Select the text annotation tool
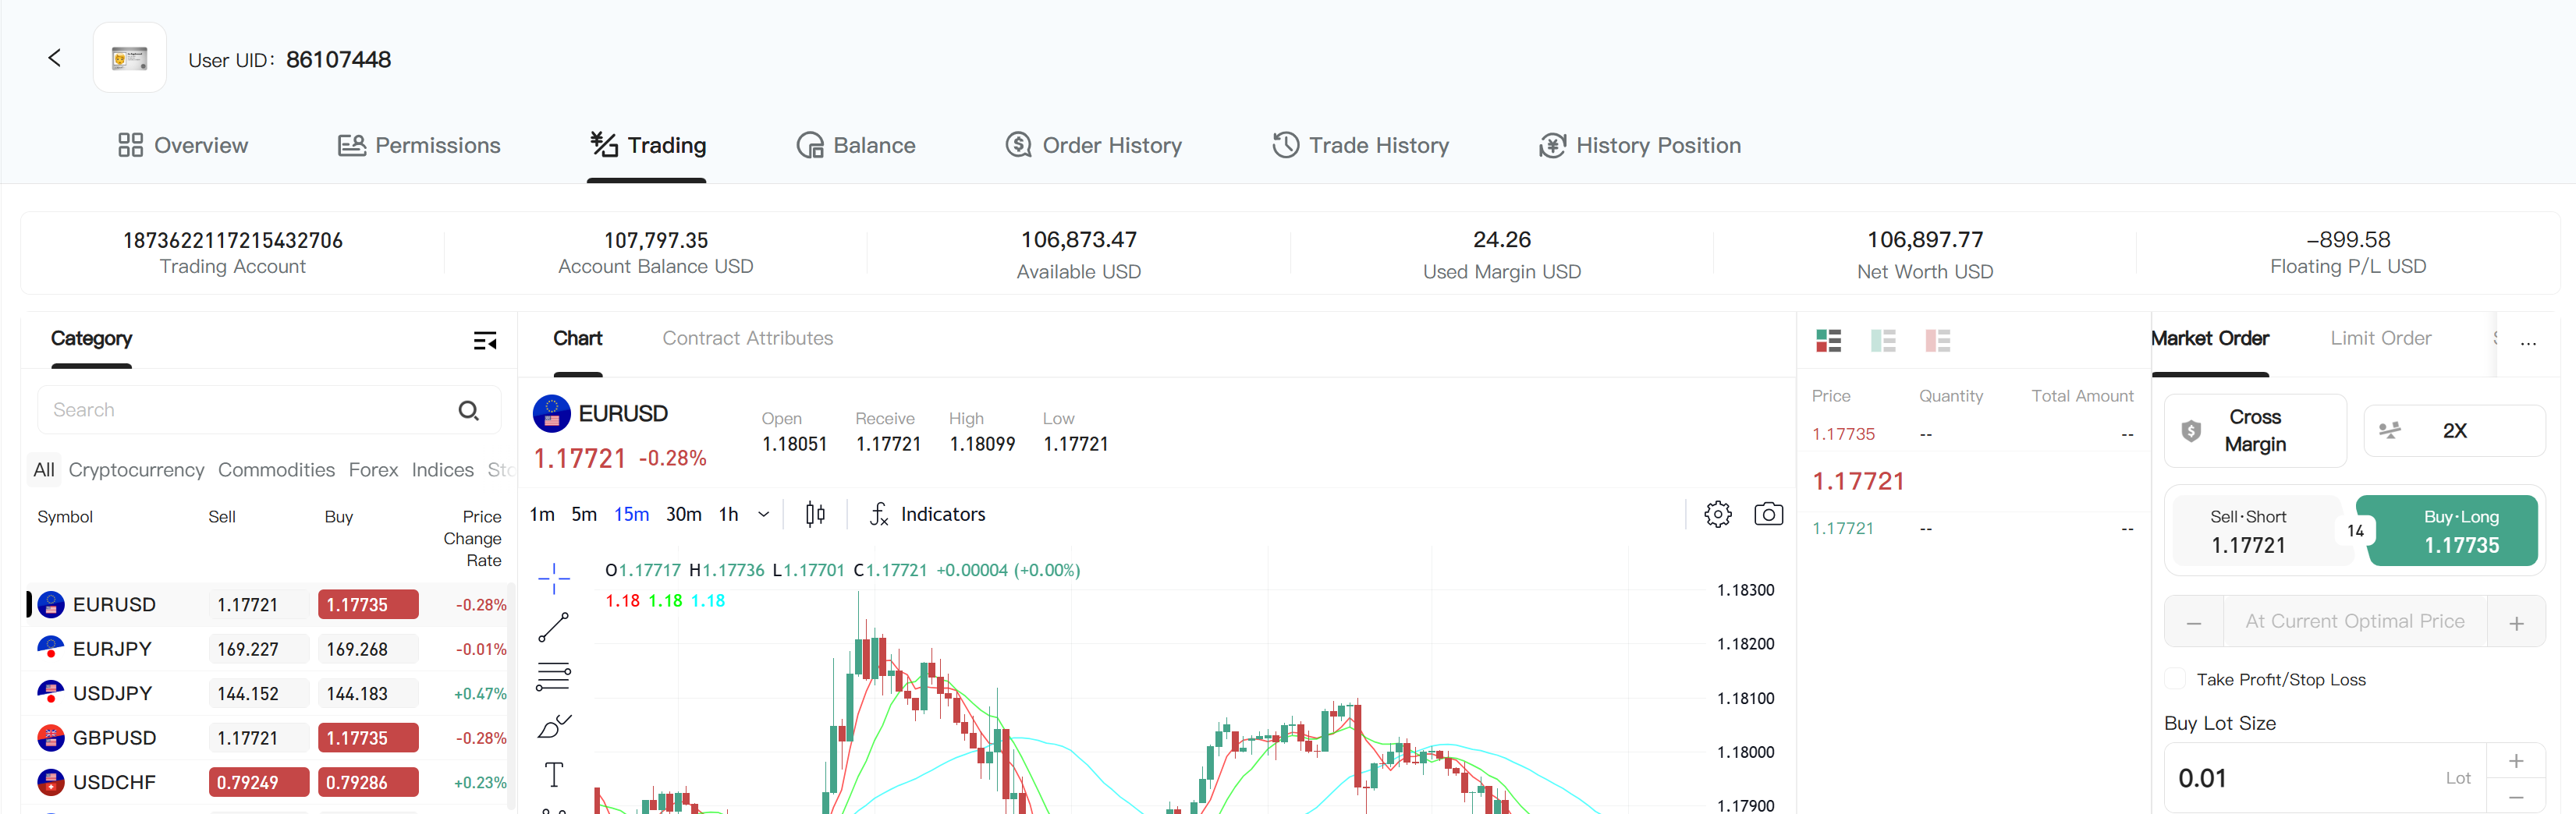This screenshot has width=2576, height=814. click(x=554, y=774)
